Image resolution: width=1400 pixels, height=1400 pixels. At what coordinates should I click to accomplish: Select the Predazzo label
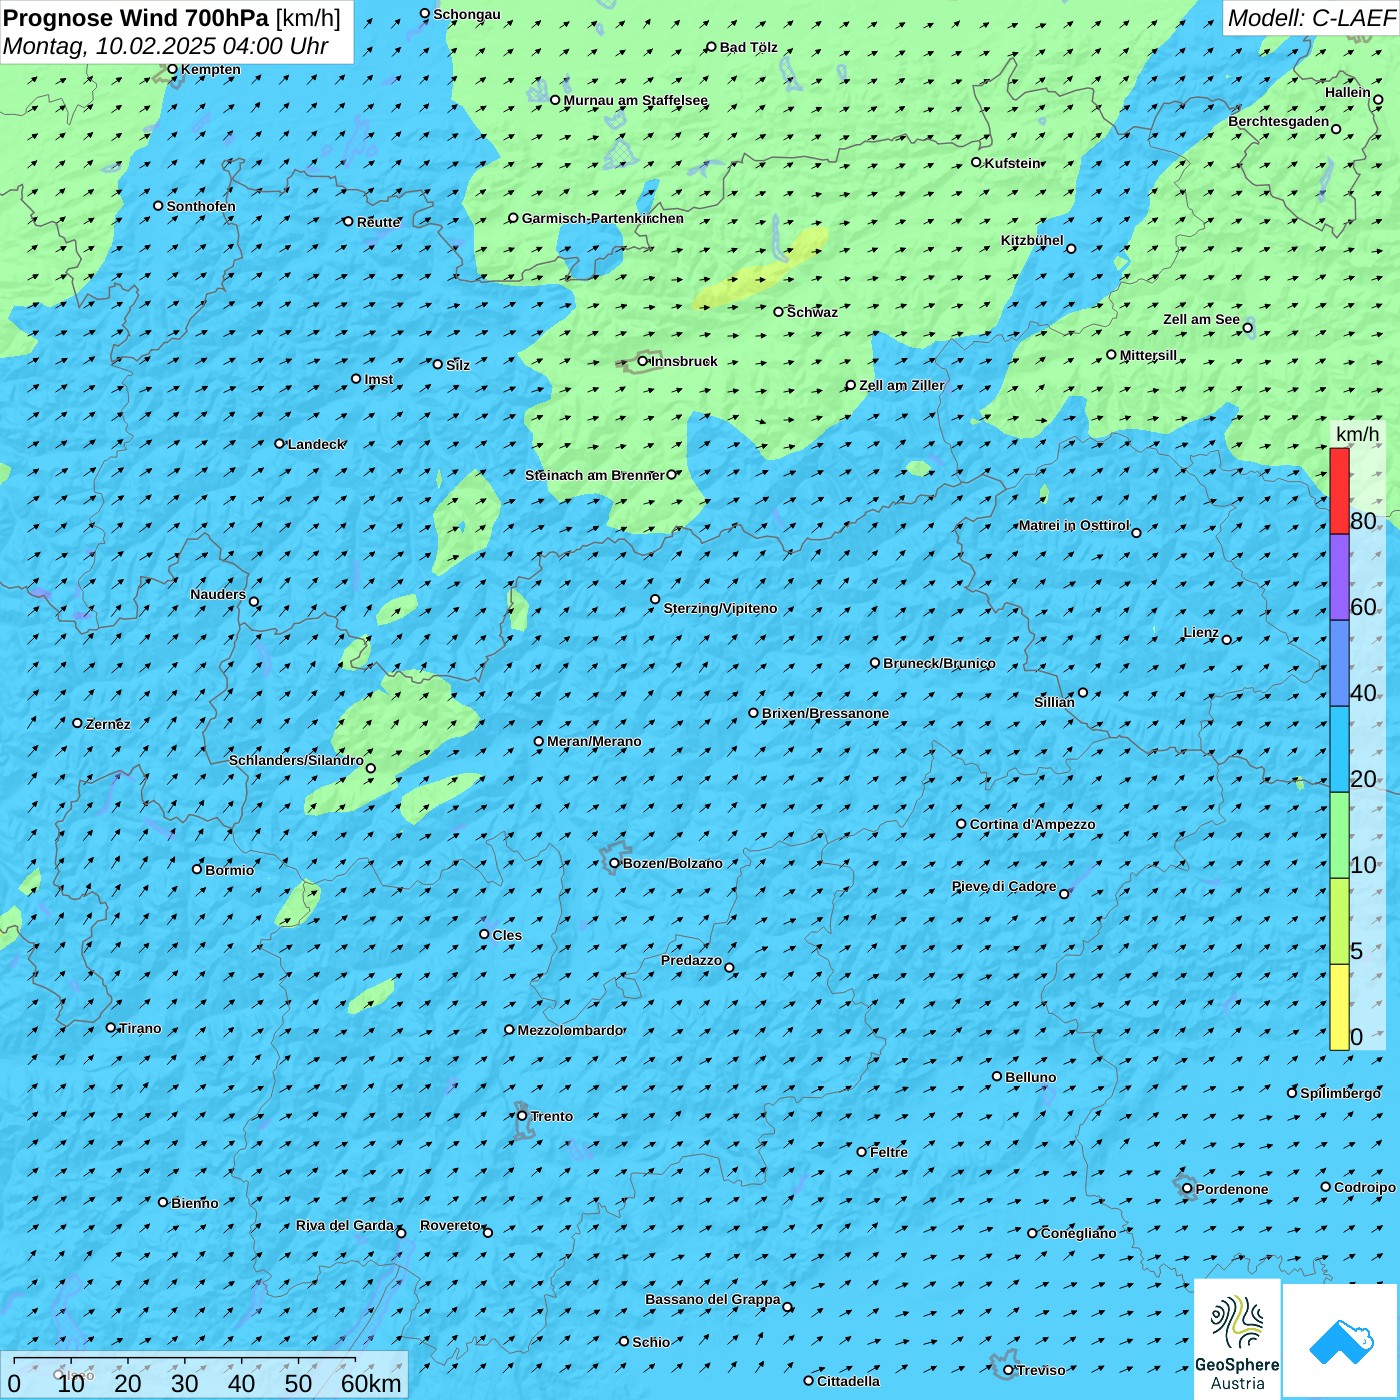(x=691, y=960)
